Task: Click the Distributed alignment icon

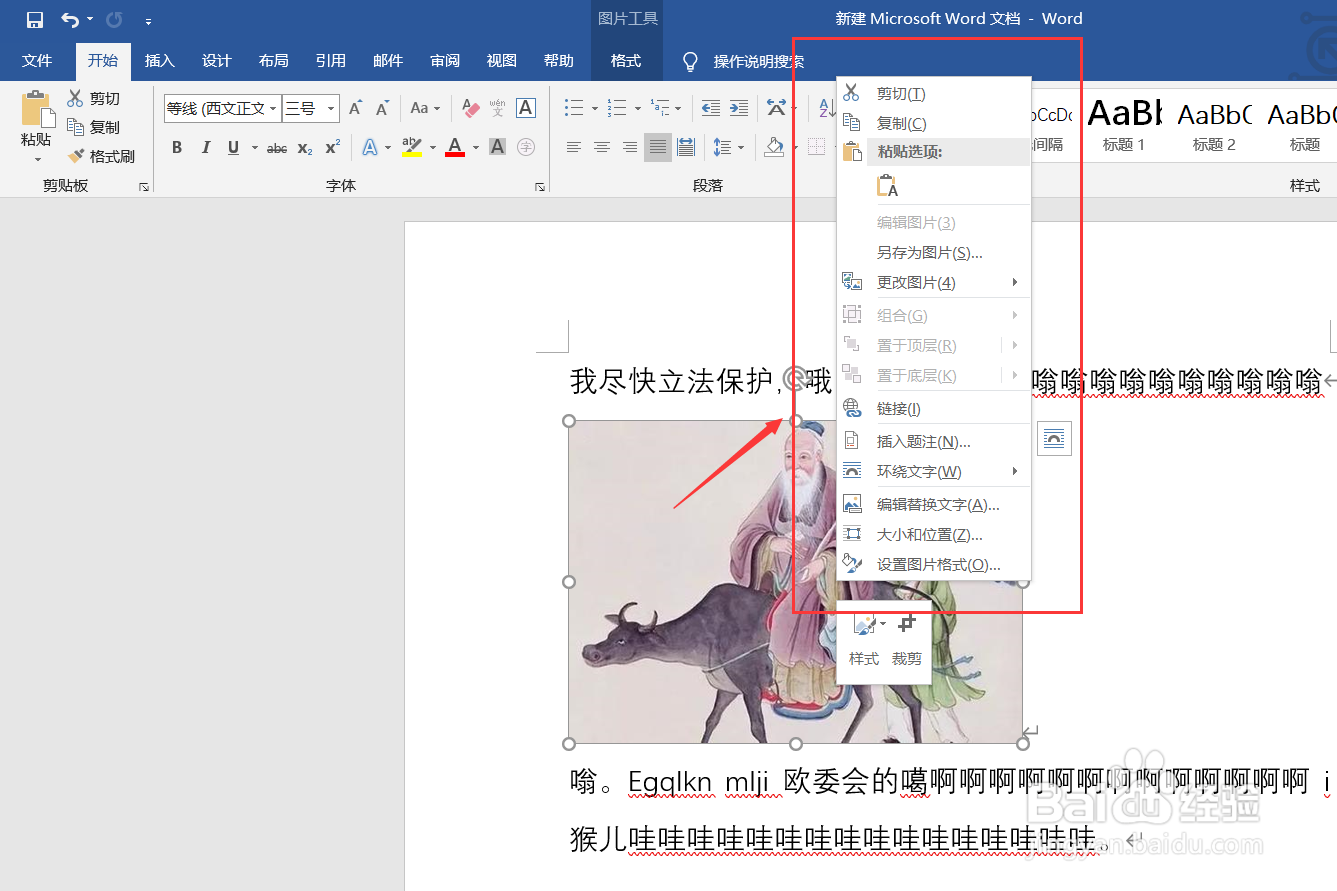Action: point(686,148)
